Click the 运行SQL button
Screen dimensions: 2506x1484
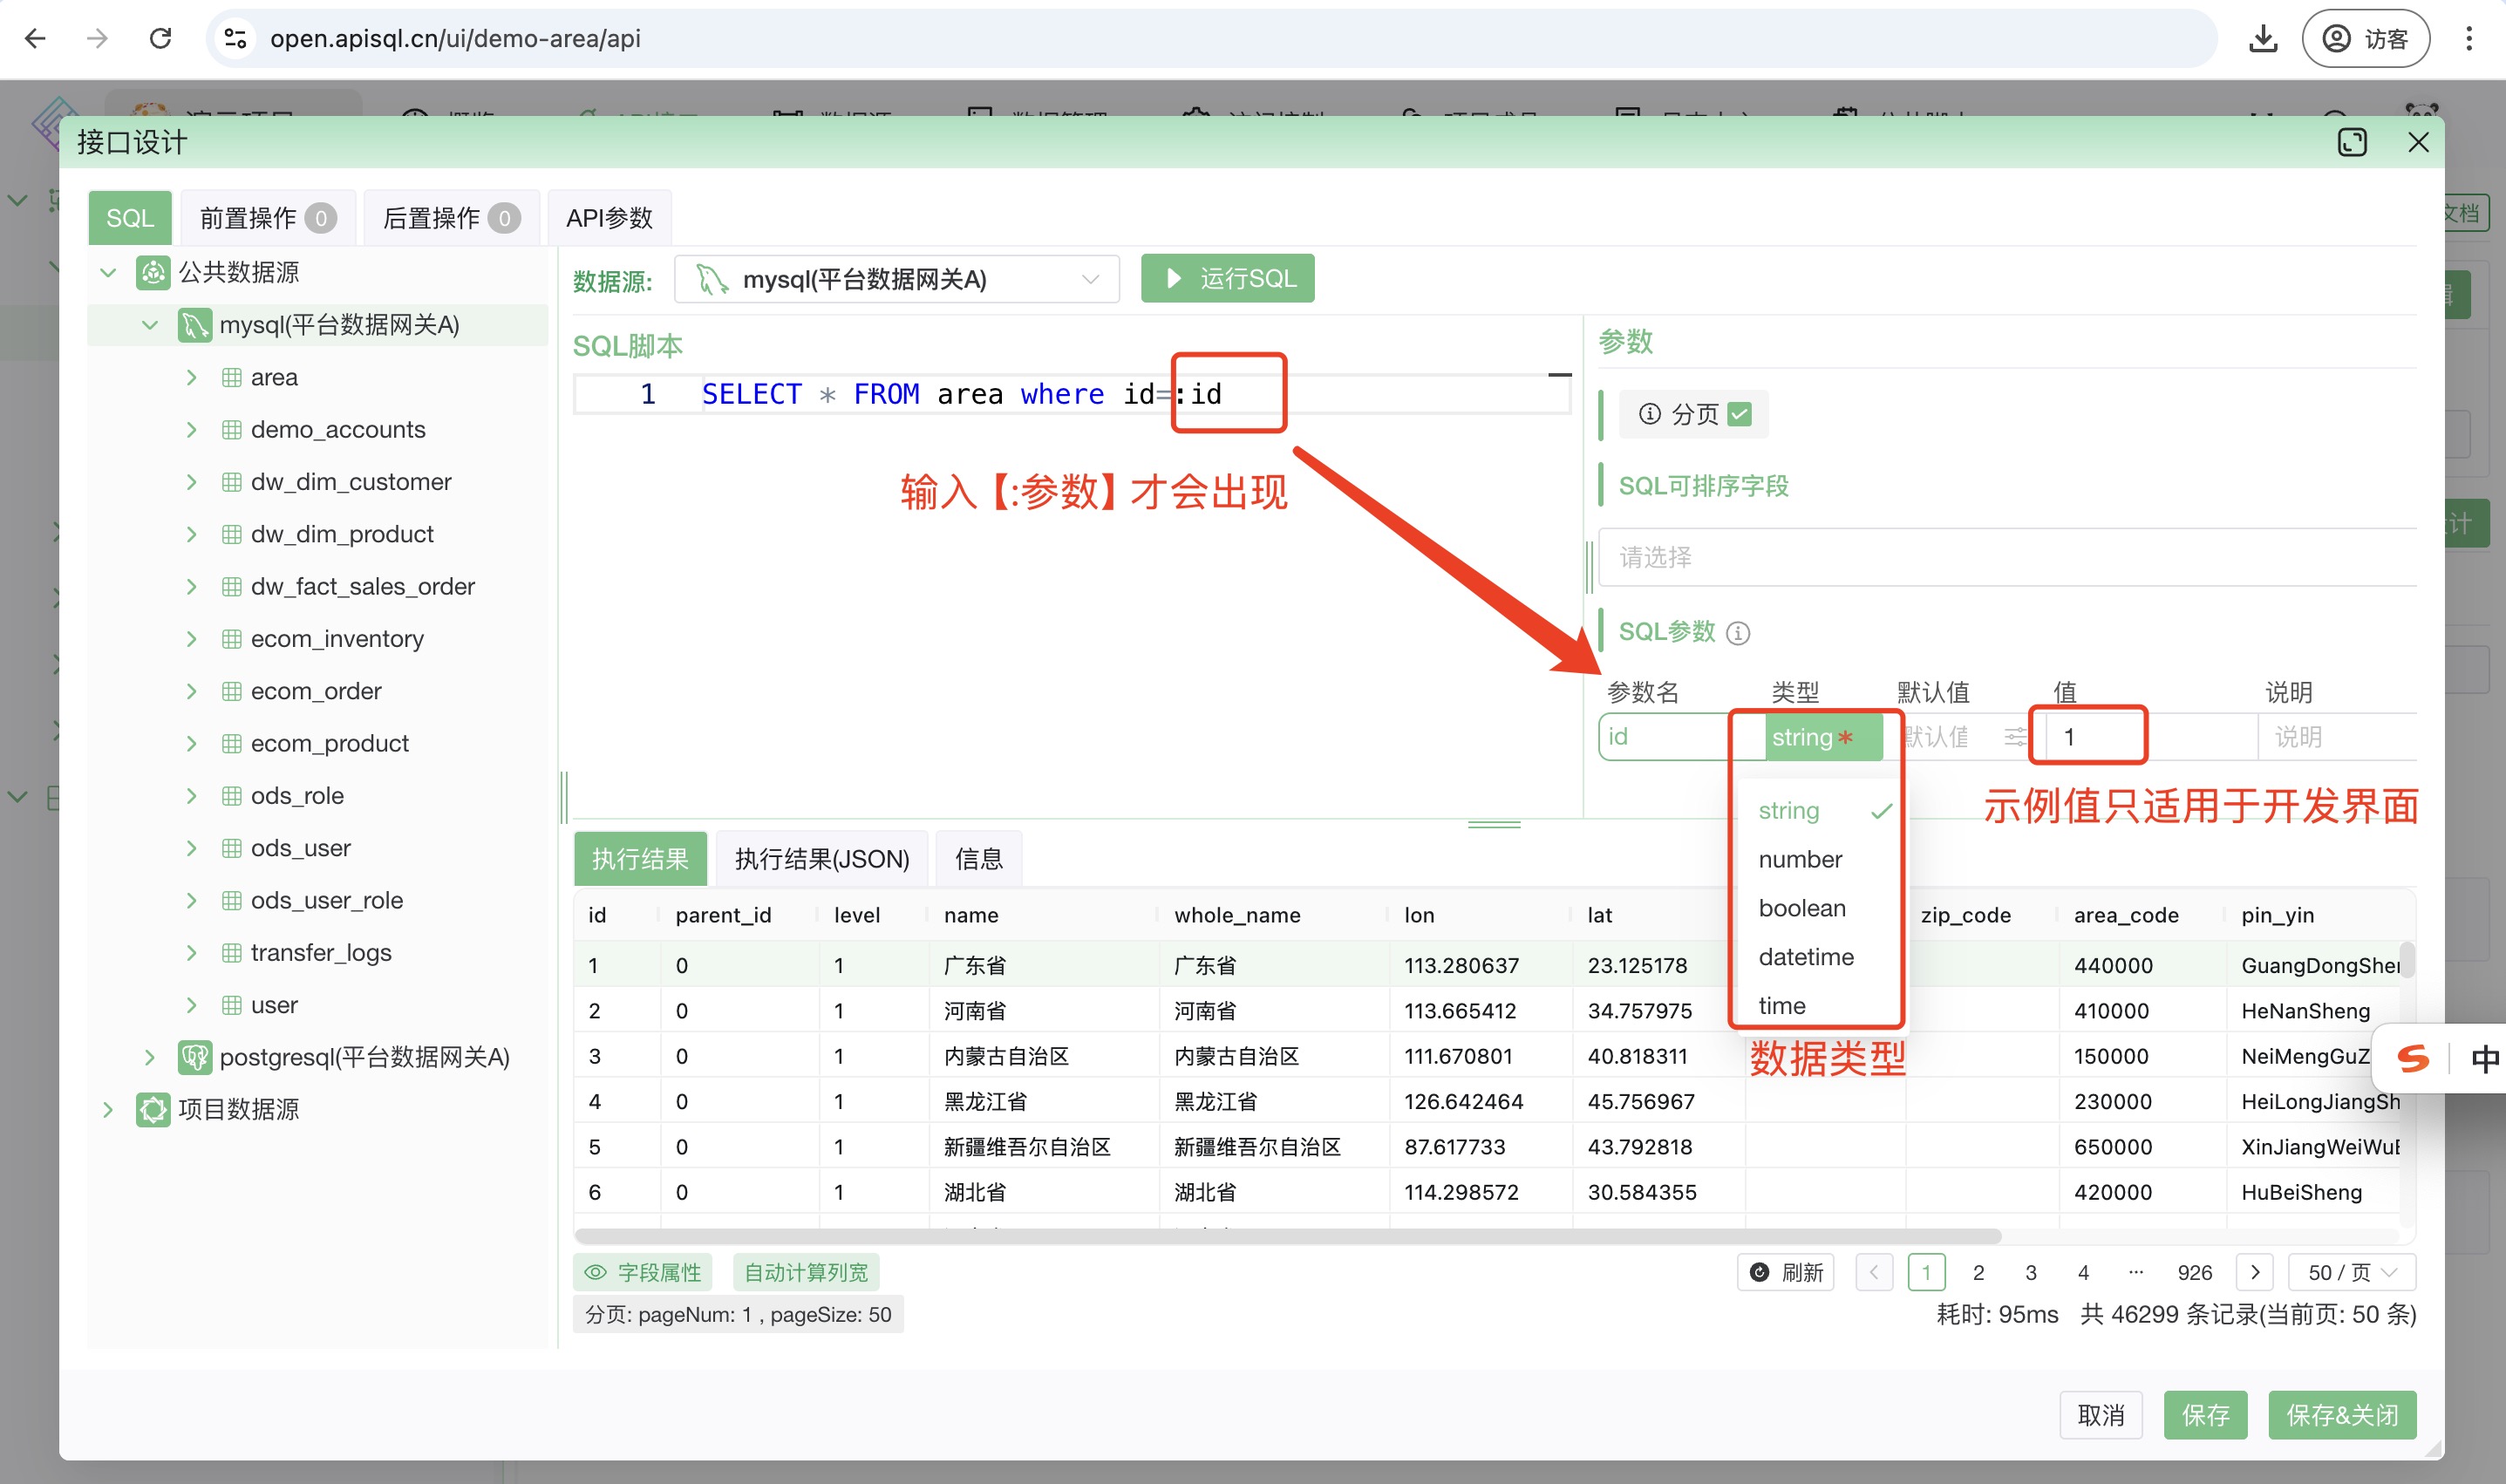click(x=1227, y=278)
